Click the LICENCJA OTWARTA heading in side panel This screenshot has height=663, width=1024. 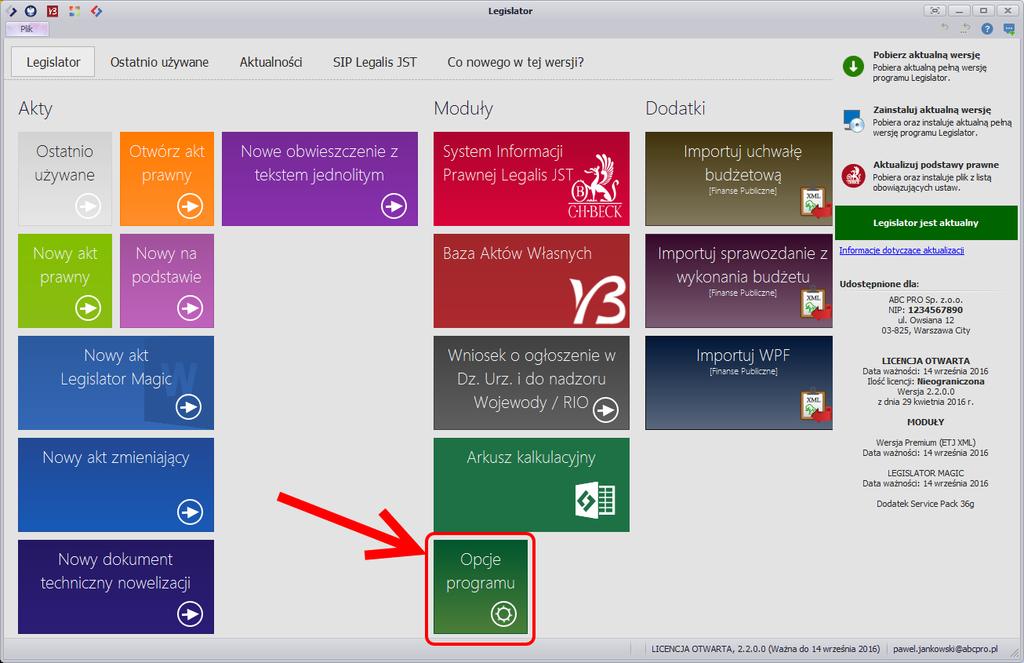point(925,361)
